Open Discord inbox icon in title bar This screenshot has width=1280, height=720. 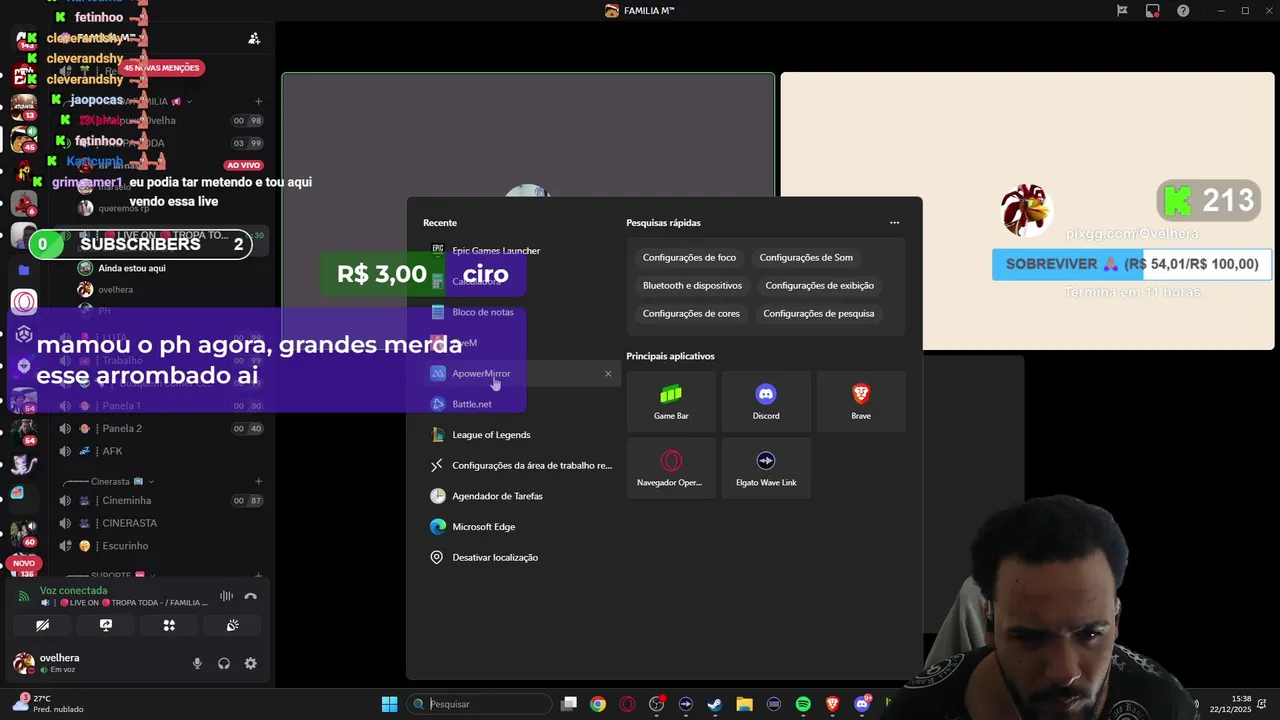[1153, 11]
